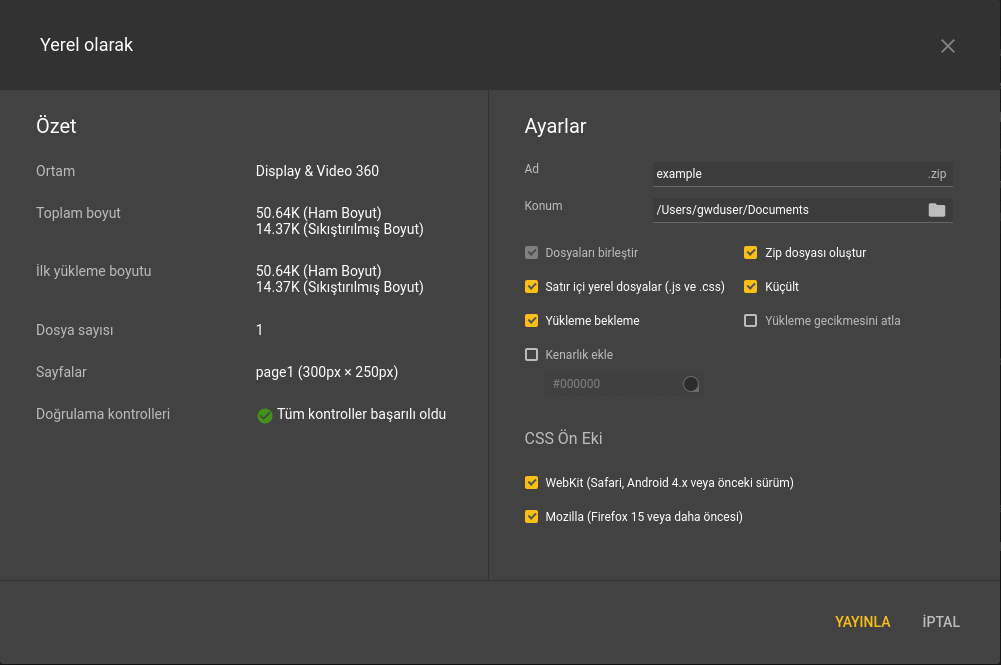Uncheck Satır içi yerel dosyalar checkbox
1001x665 pixels.
coord(532,287)
